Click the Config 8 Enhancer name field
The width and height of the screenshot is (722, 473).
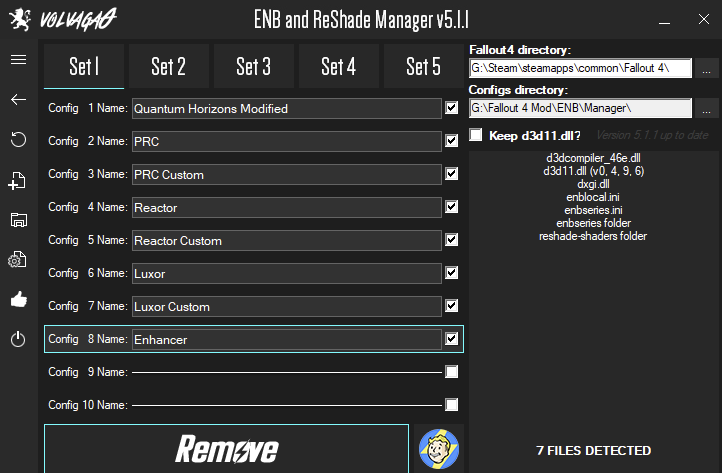click(286, 339)
